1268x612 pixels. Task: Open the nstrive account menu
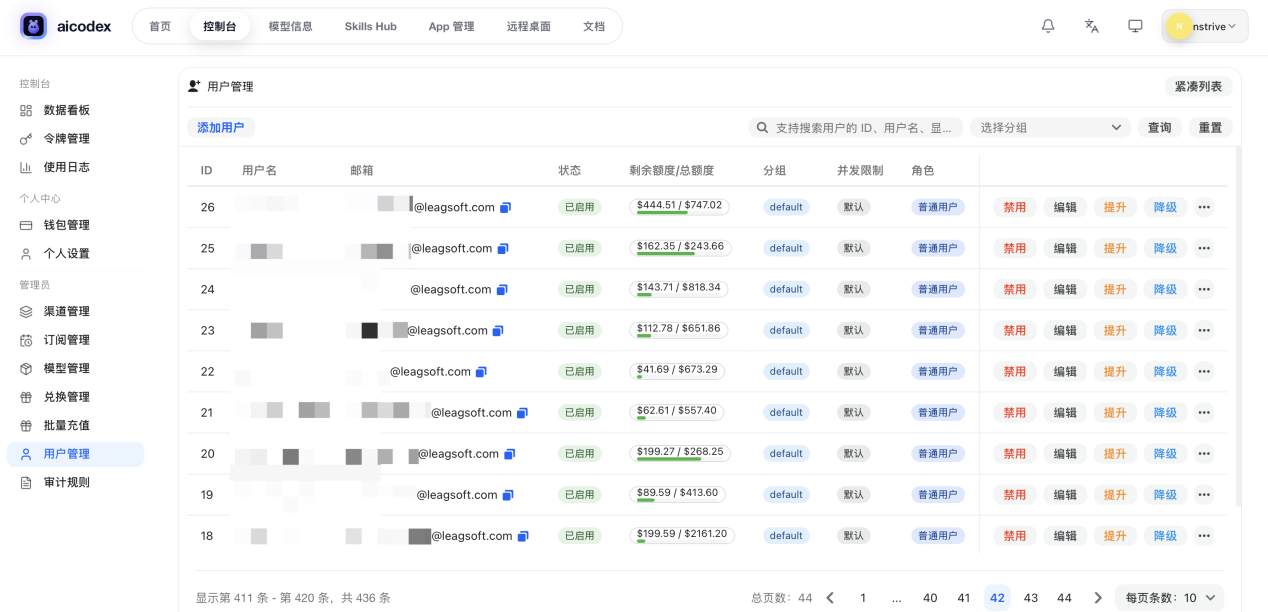[1205, 26]
